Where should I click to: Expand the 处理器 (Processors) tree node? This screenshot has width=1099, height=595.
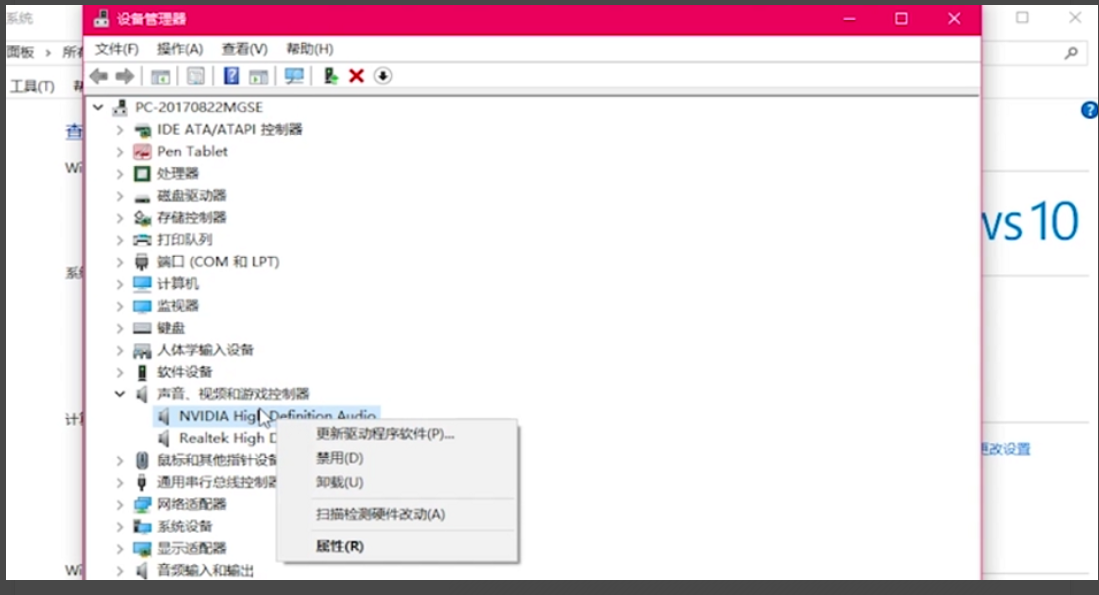(x=120, y=173)
